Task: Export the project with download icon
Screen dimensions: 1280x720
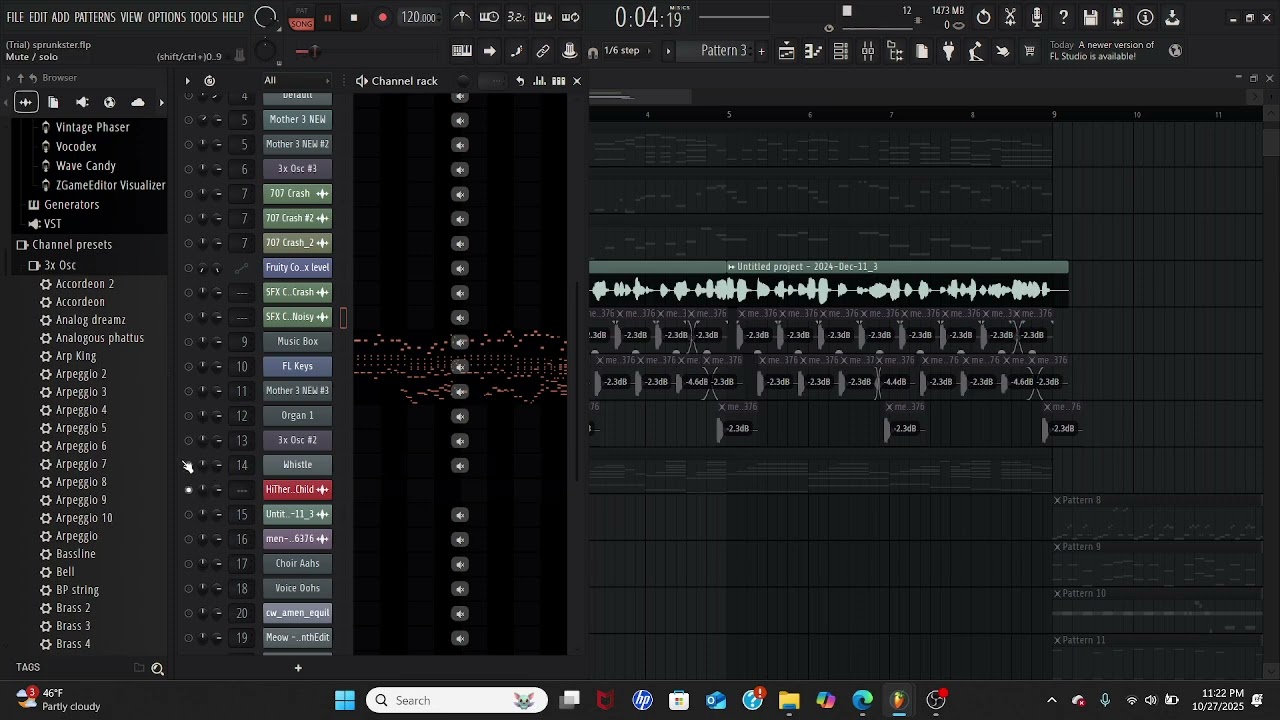Action: point(1172,17)
